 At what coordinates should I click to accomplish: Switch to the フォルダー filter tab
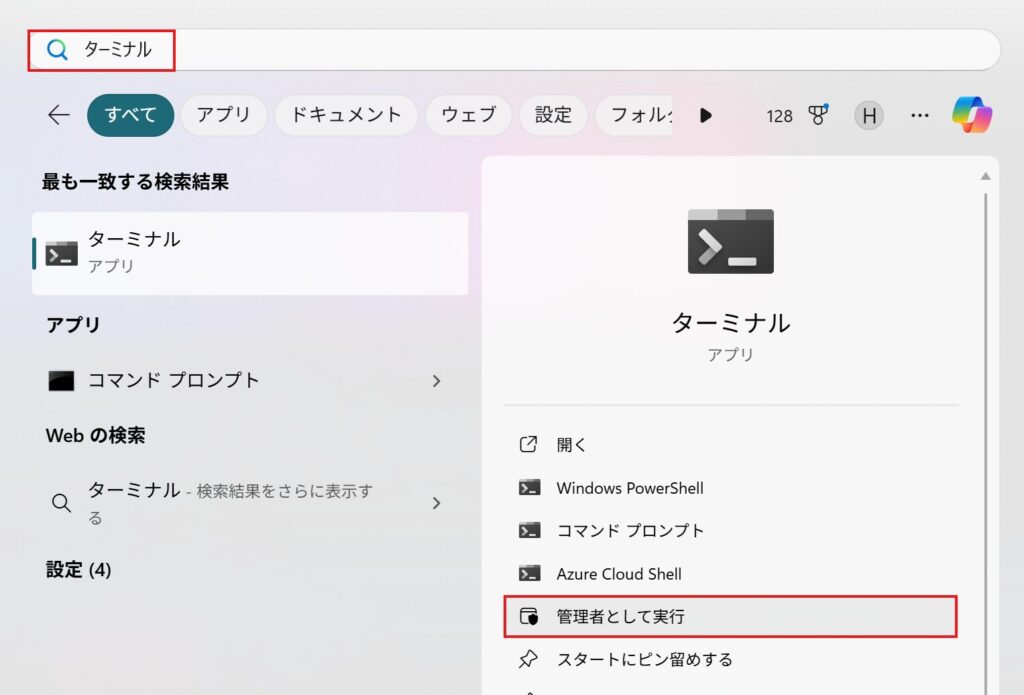pos(634,116)
